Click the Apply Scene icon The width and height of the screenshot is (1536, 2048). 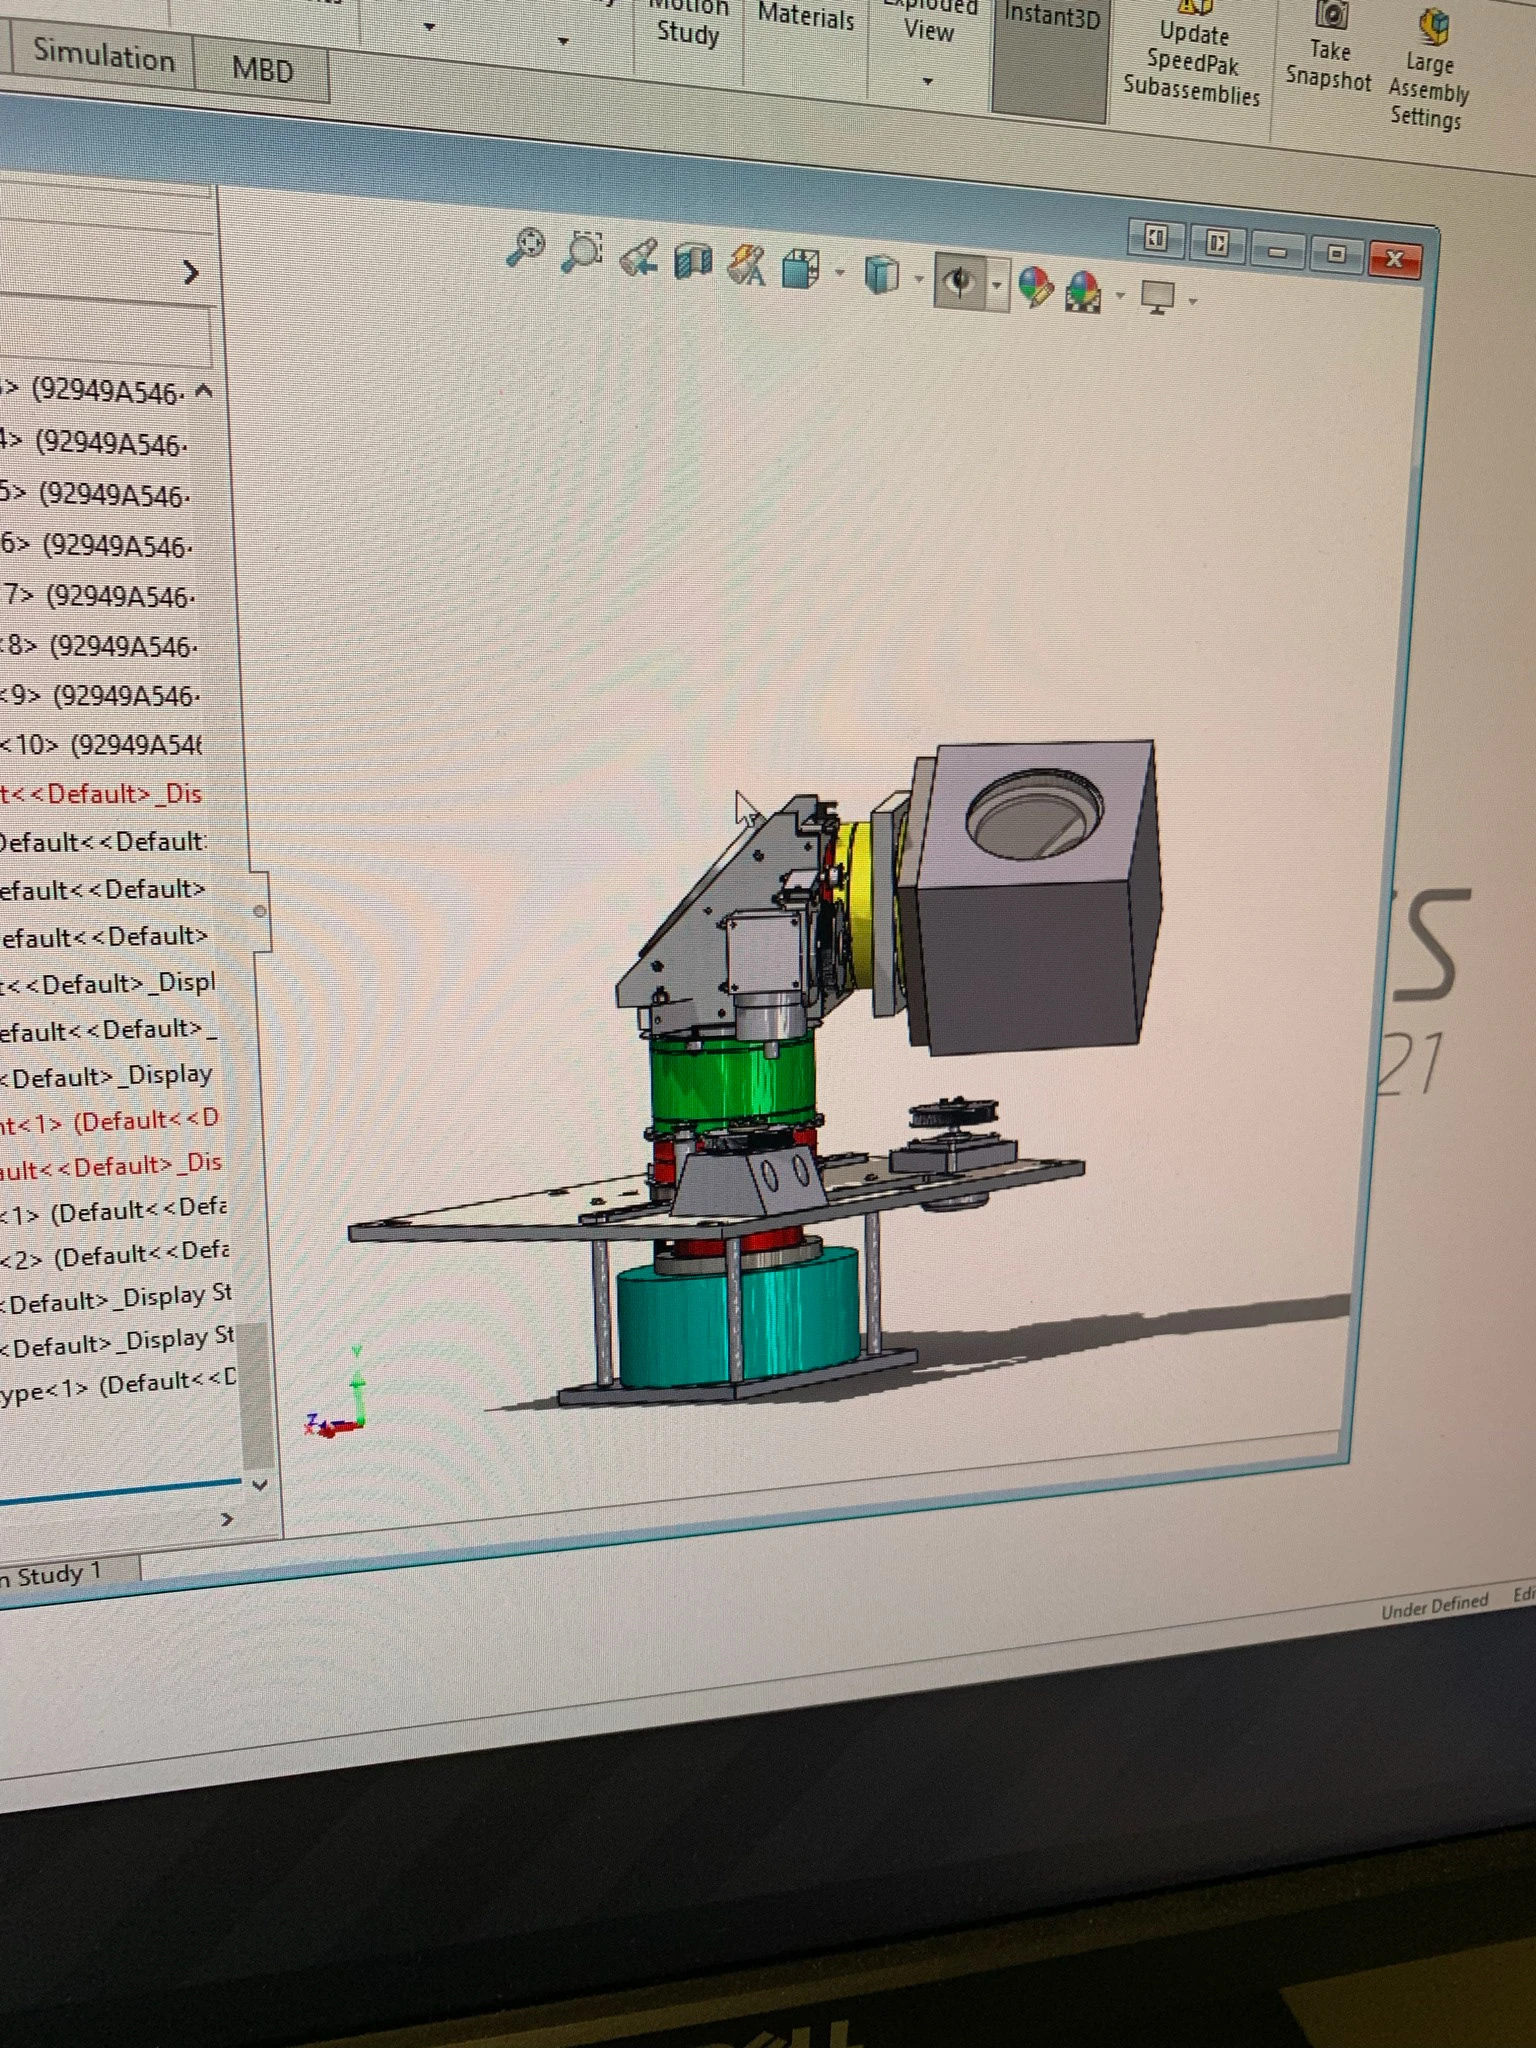(1084, 292)
